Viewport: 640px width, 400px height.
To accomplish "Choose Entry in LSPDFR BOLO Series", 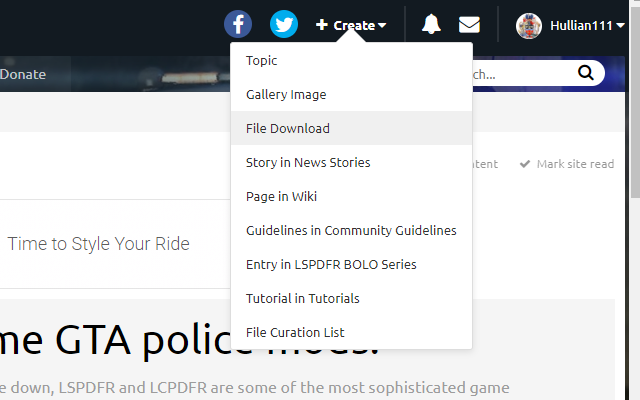I will (x=351, y=264).
